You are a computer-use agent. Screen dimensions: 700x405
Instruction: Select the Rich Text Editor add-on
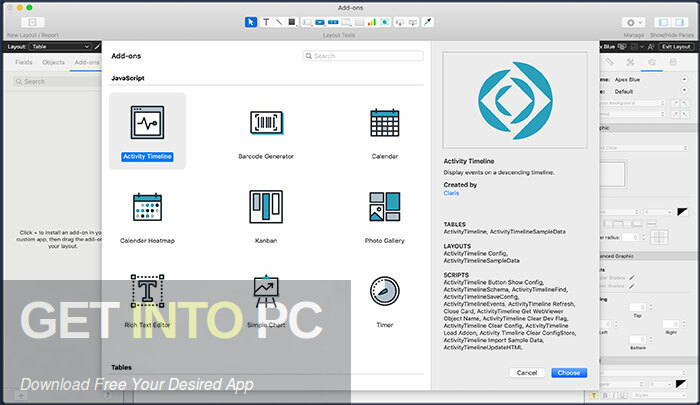pos(147,300)
